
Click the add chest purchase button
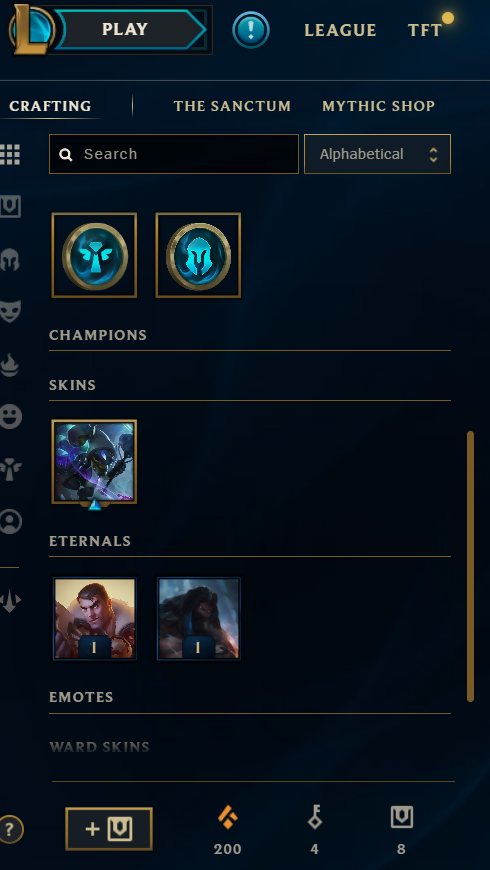(109, 829)
